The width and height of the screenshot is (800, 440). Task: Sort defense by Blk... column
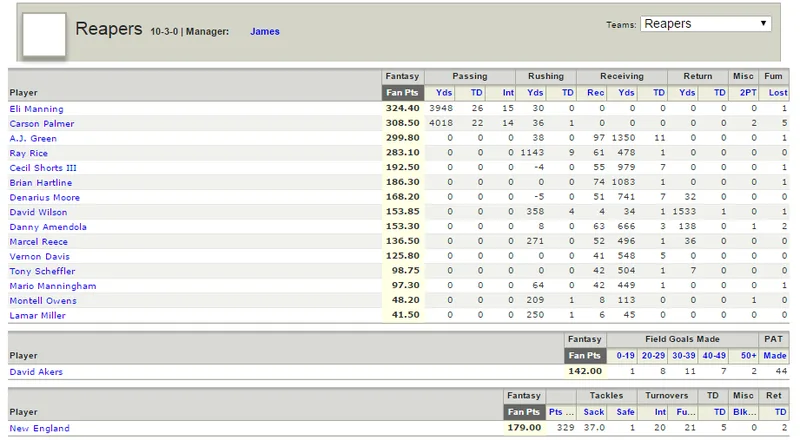tap(745, 412)
